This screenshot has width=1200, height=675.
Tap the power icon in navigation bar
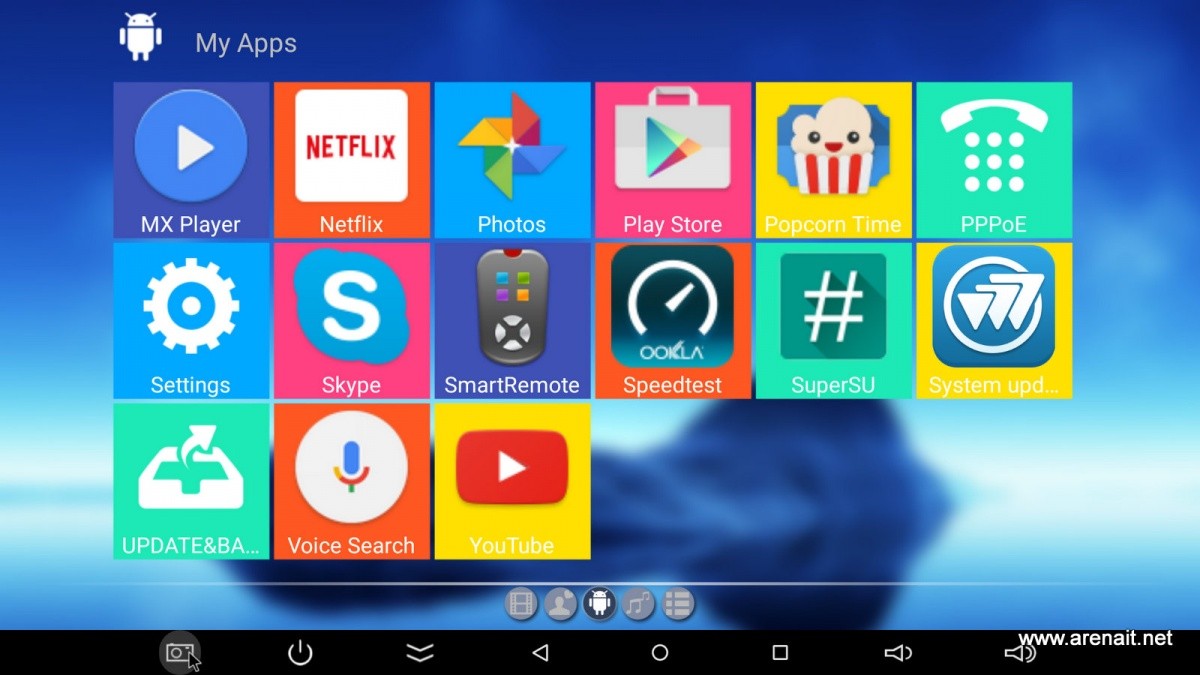[300, 653]
